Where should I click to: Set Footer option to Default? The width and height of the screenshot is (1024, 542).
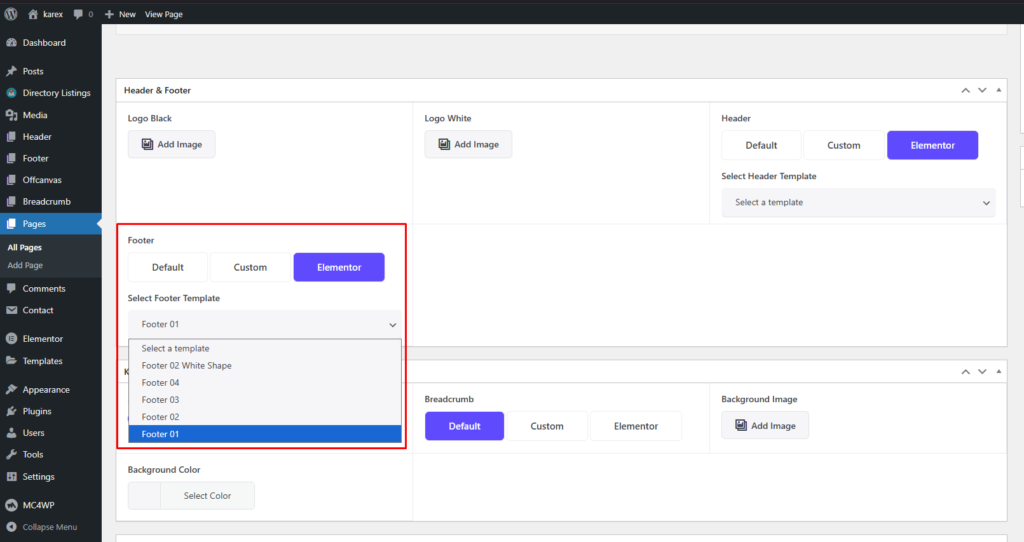[168, 267]
